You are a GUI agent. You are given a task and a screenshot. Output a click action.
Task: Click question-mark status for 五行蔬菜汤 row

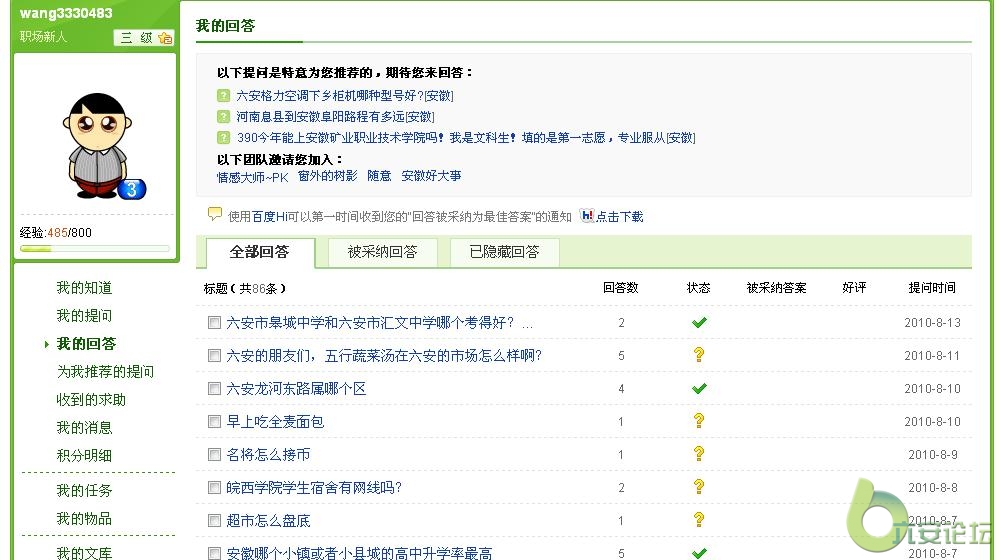tap(699, 354)
